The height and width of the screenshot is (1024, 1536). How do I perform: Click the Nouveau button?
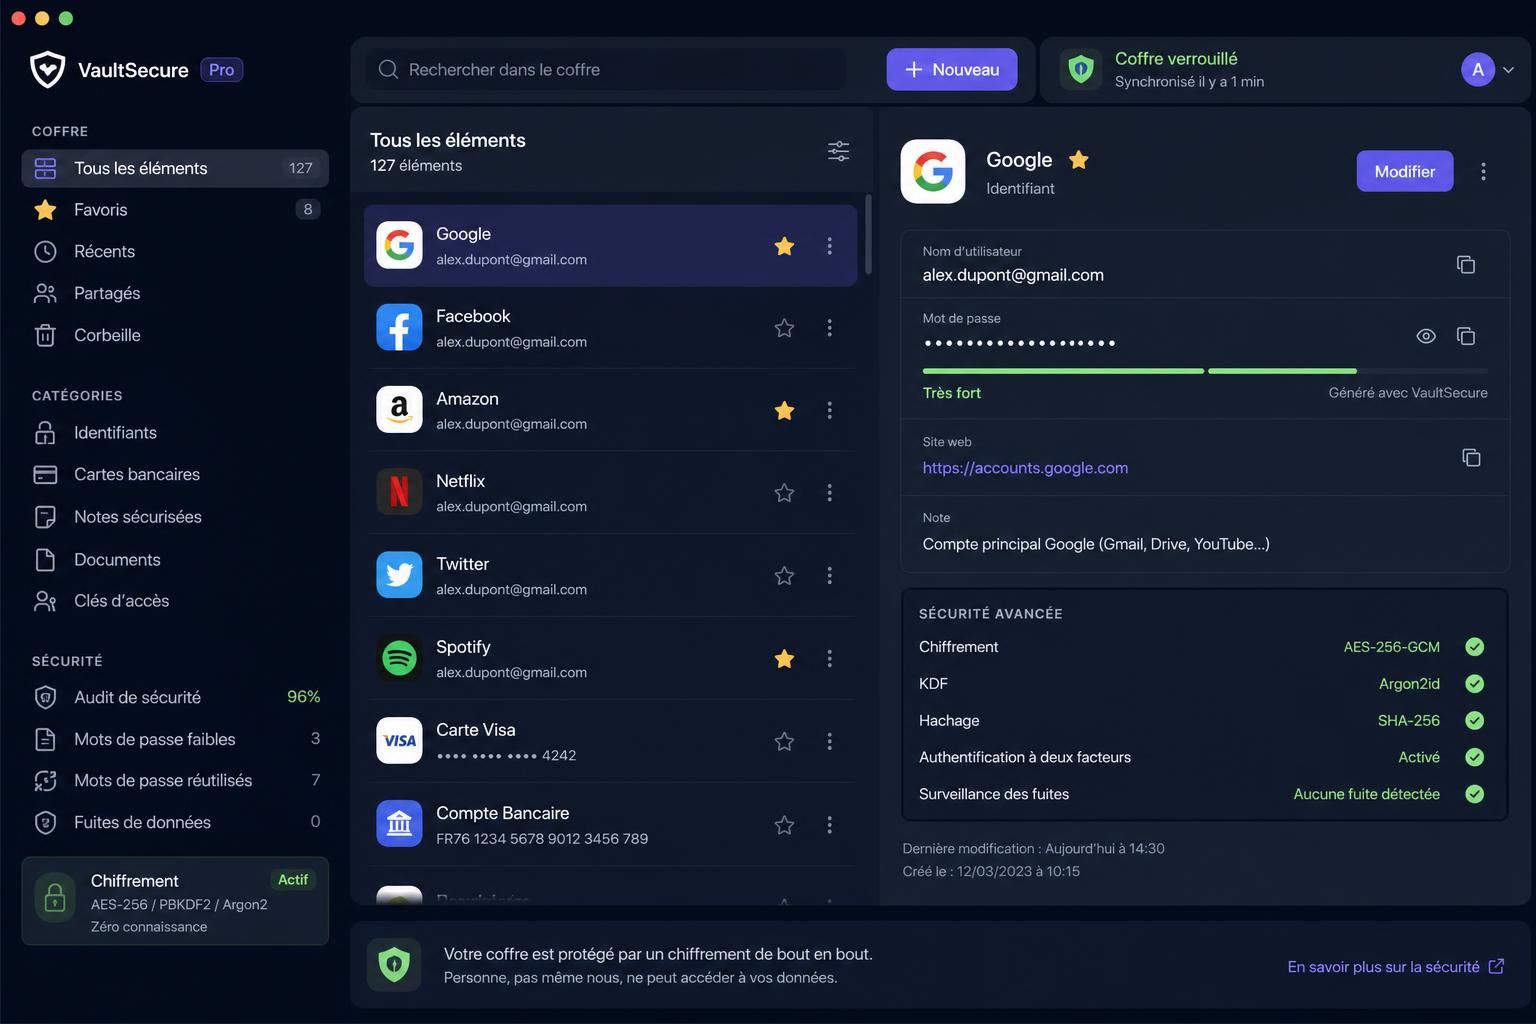pyautogui.click(x=952, y=69)
